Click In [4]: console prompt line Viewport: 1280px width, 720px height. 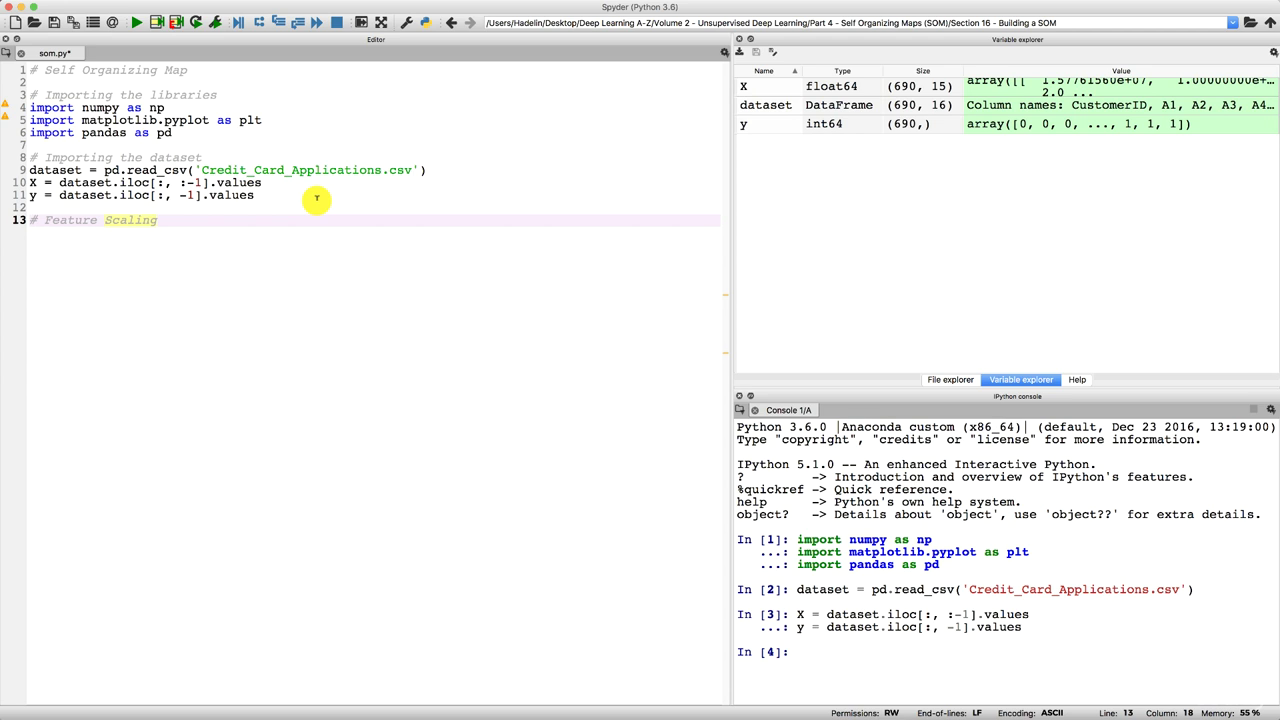762,652
